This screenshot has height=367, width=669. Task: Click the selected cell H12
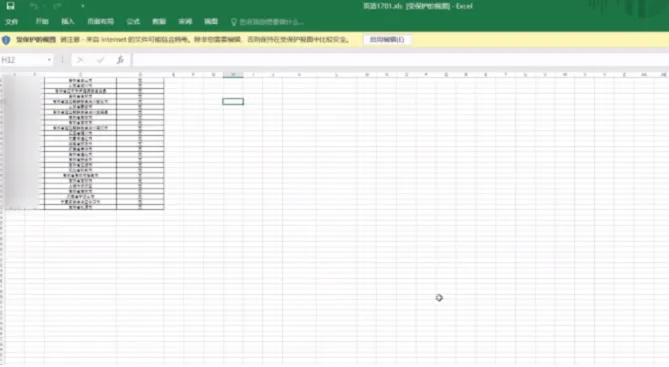point(233,102)
